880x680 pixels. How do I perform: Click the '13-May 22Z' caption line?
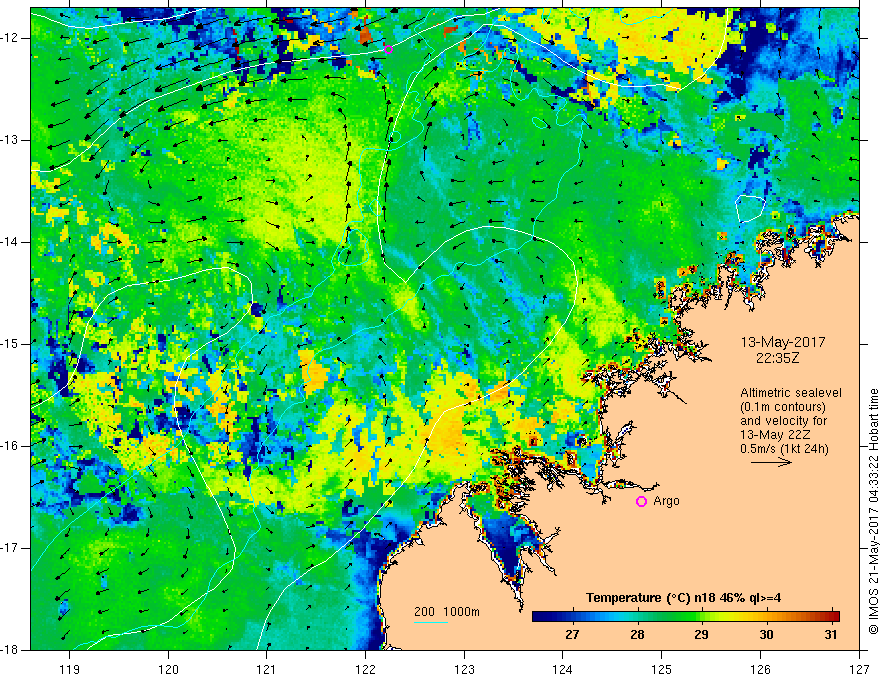click(775, 435)
